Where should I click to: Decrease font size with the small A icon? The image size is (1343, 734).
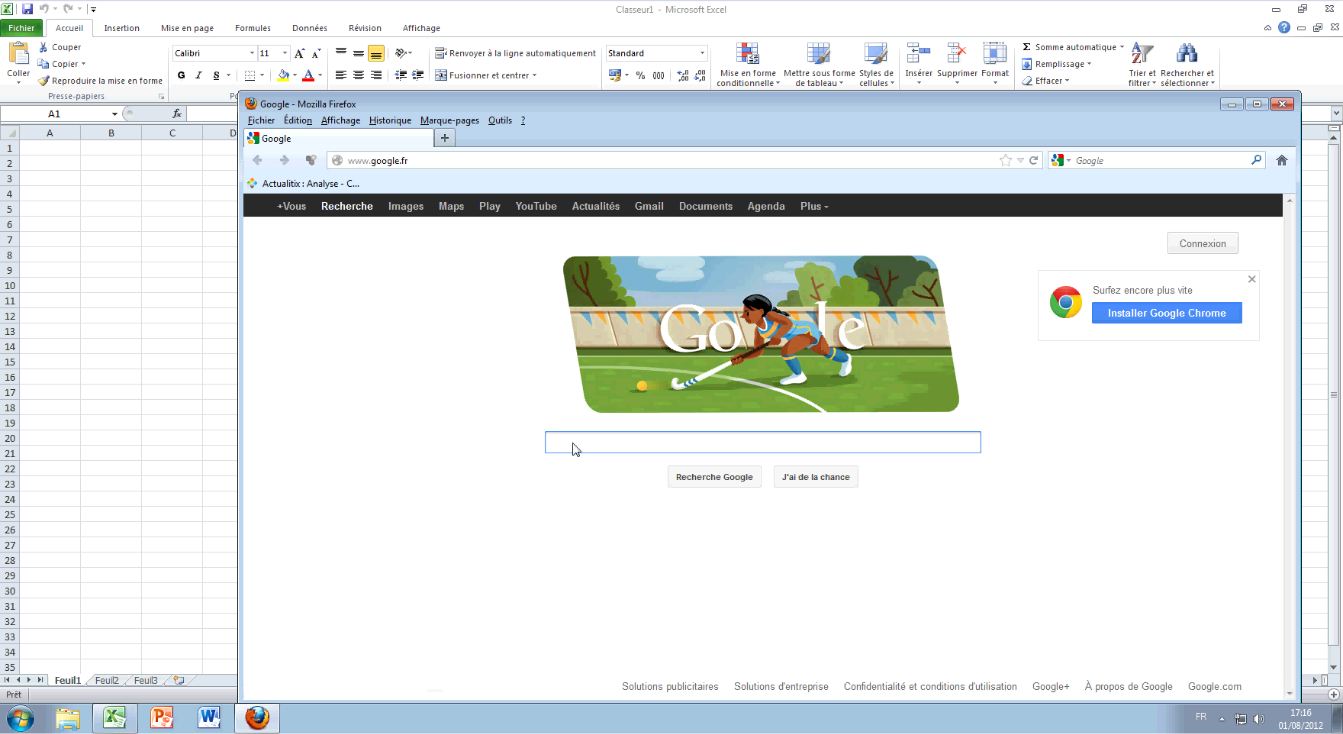316,53
